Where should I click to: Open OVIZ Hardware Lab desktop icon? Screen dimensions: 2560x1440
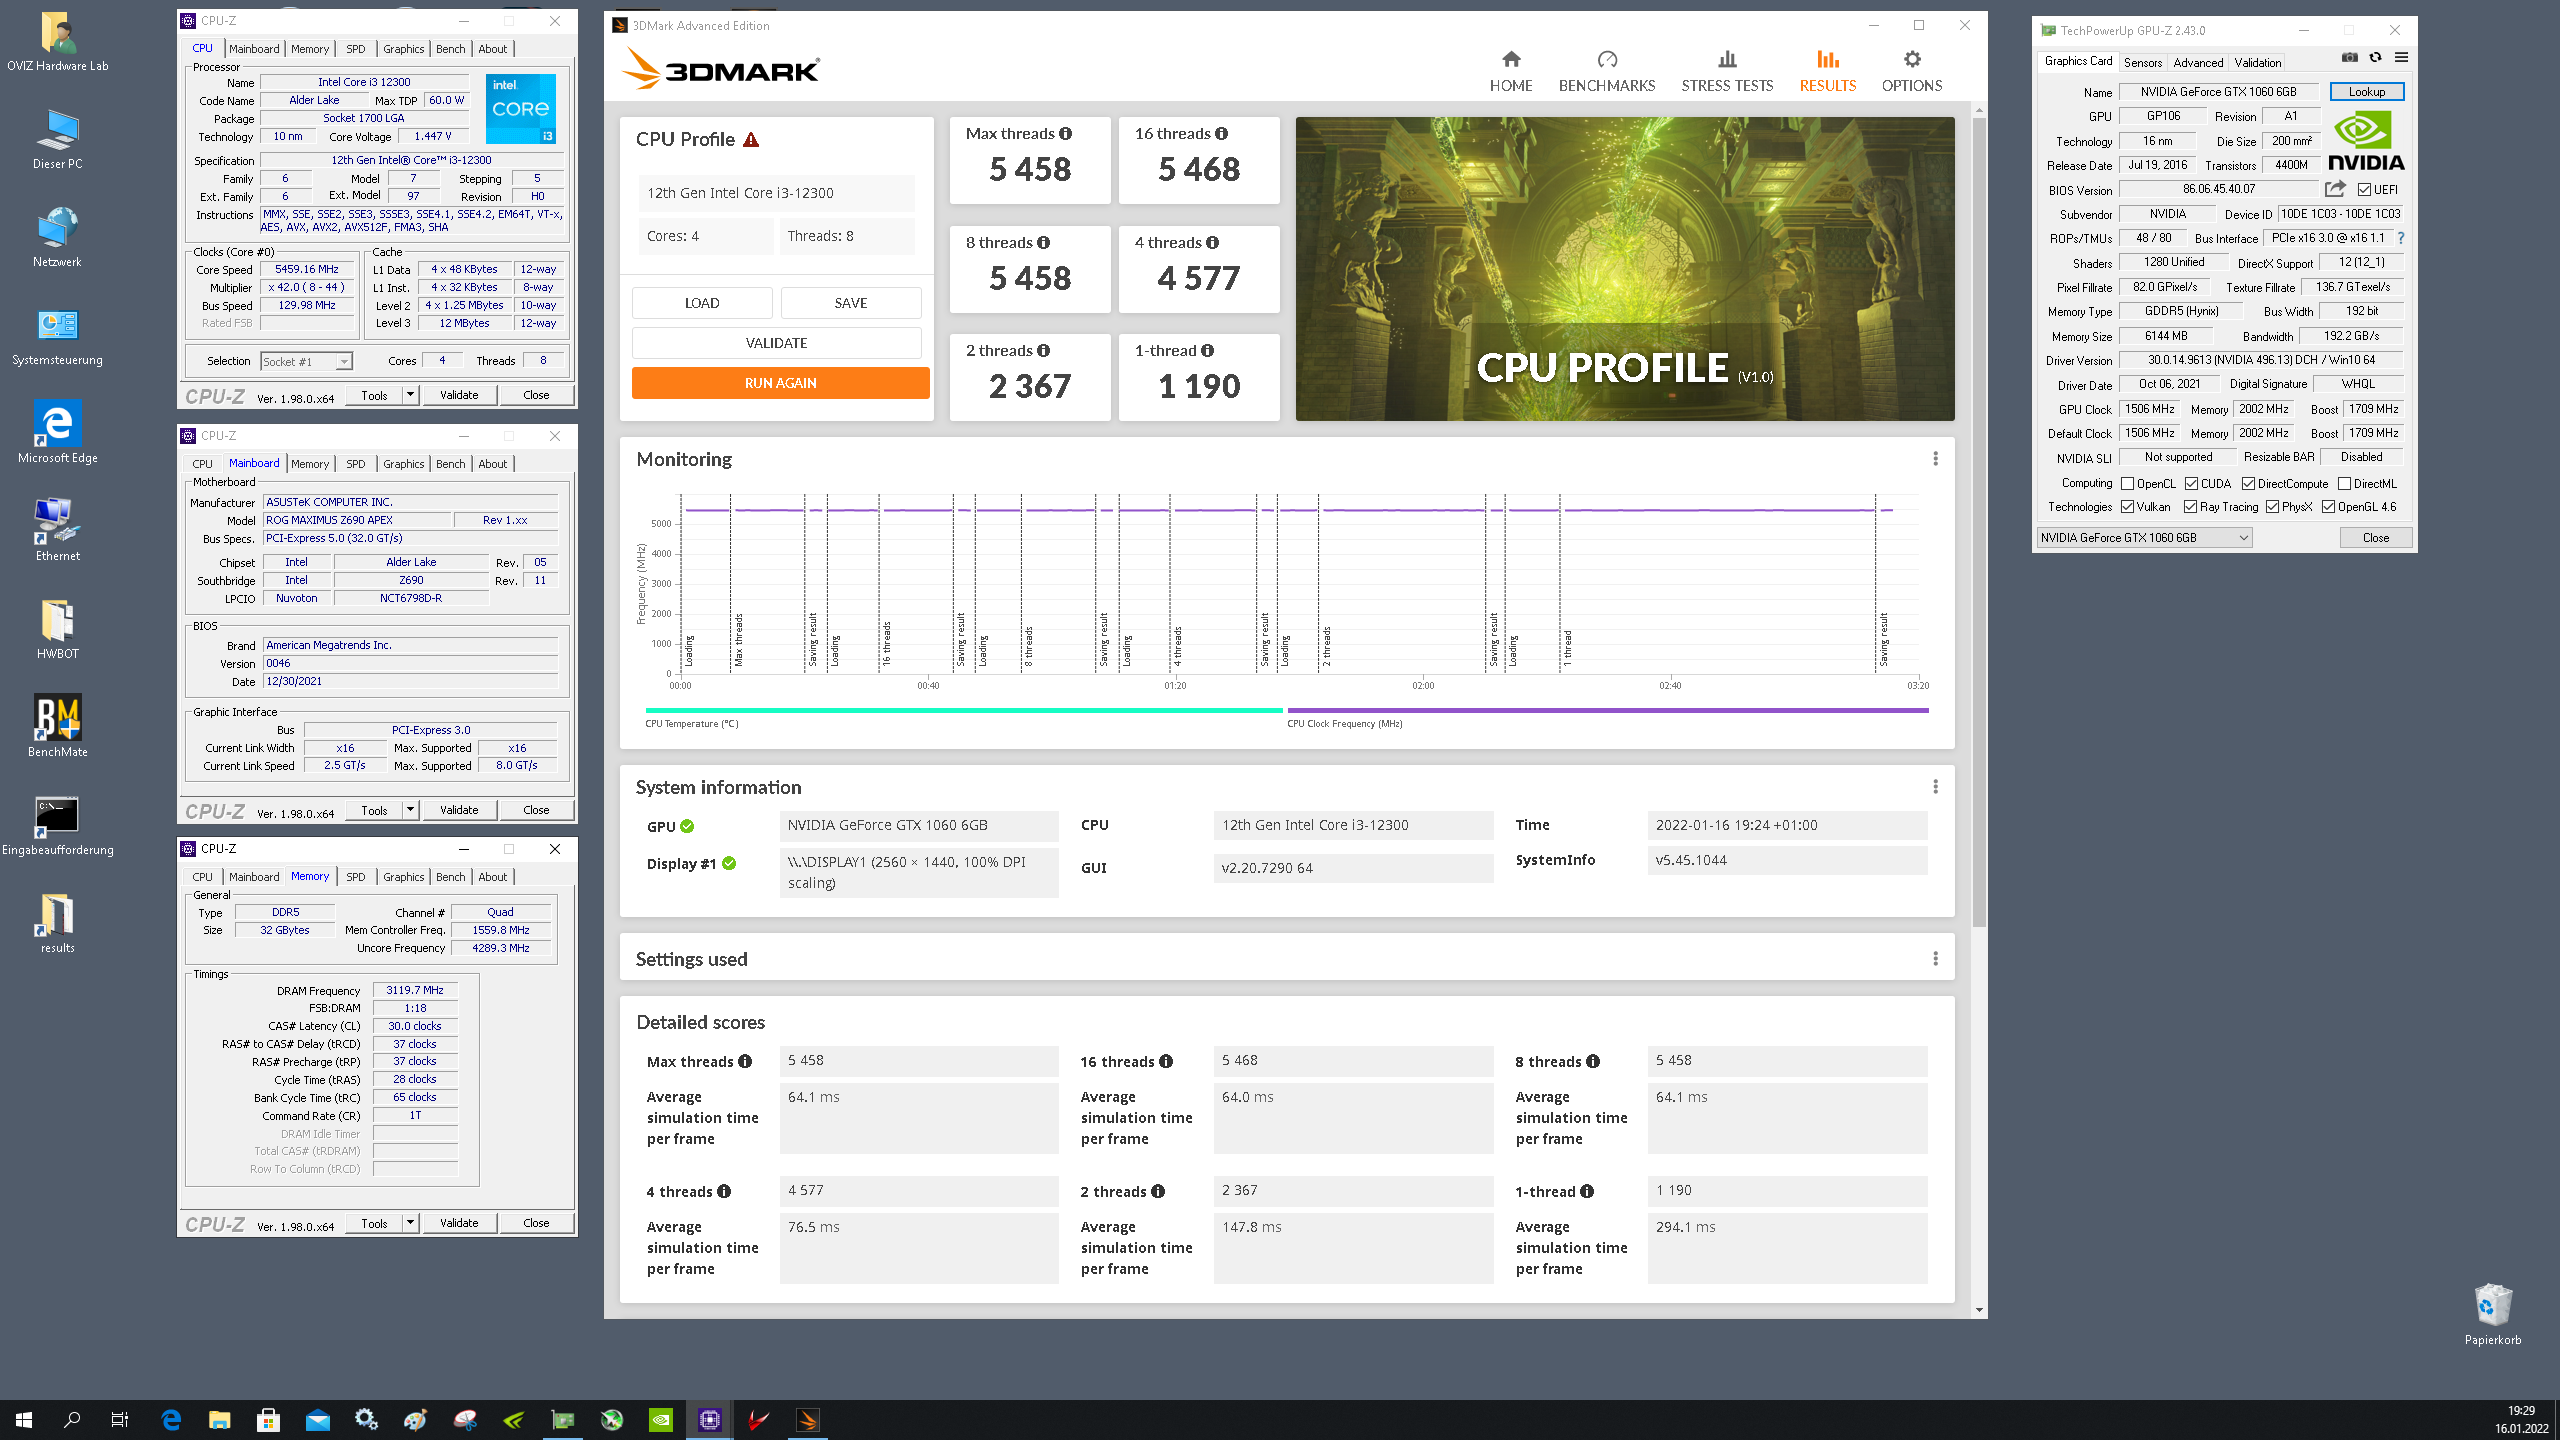click(57, 42)
